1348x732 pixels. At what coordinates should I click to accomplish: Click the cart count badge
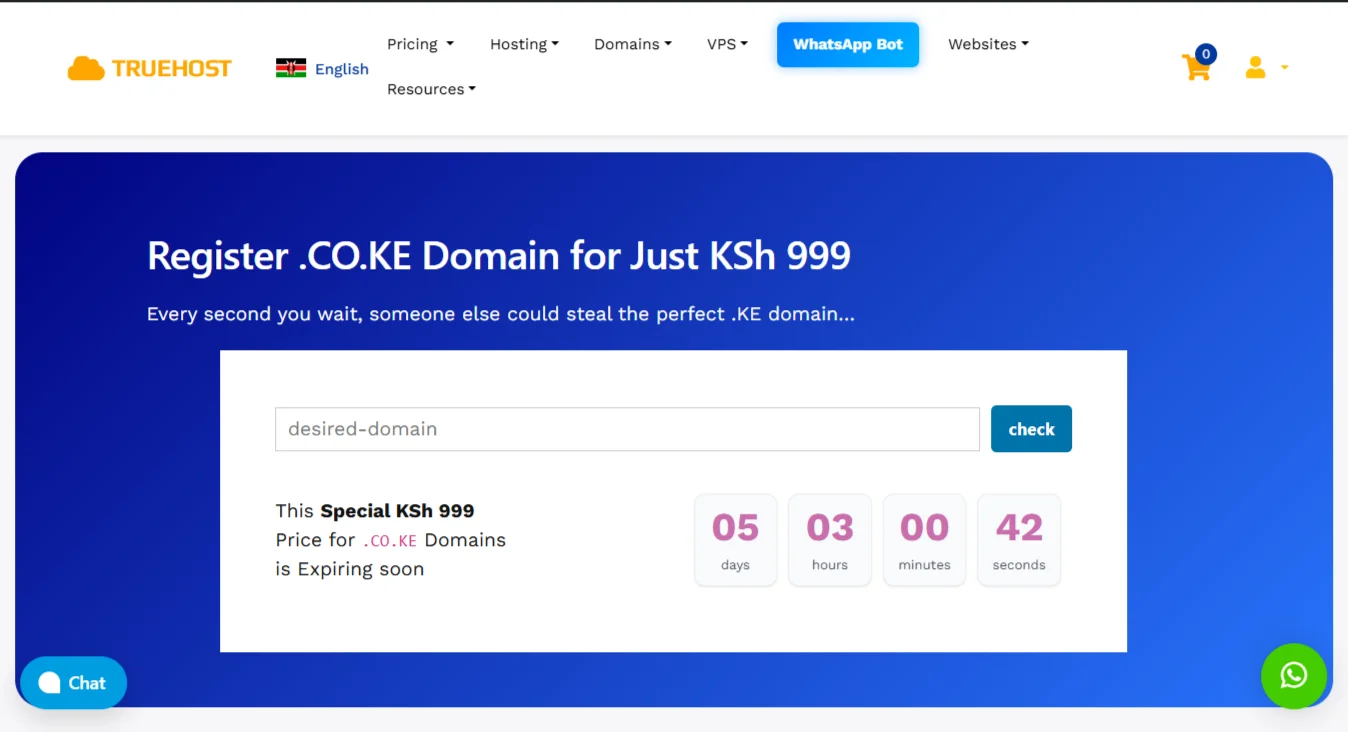(x=1206, y=54)
